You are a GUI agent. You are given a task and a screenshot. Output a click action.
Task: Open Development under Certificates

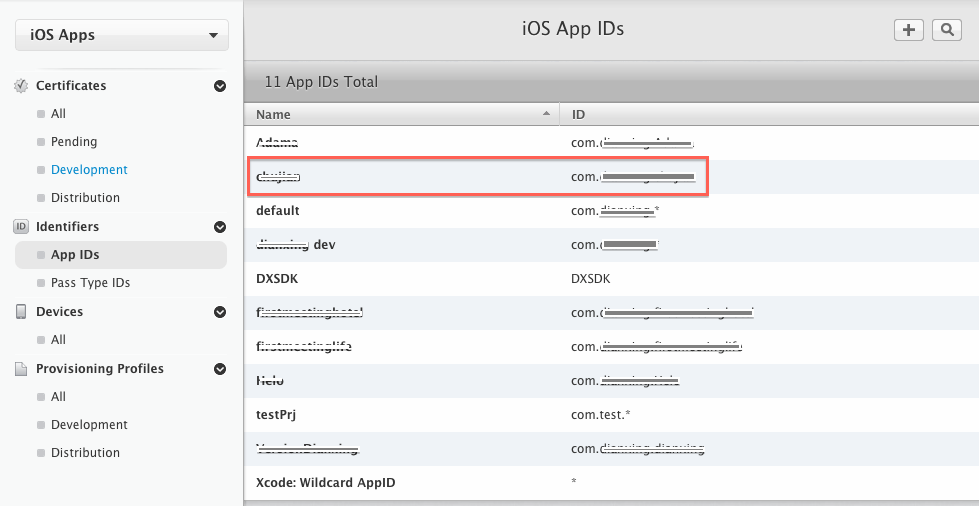89,170
